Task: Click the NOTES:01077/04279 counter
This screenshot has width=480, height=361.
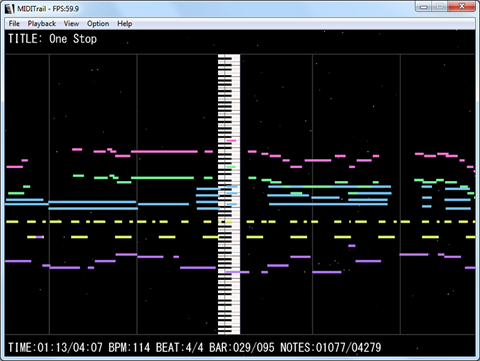Action: click(x=330, y=348)
